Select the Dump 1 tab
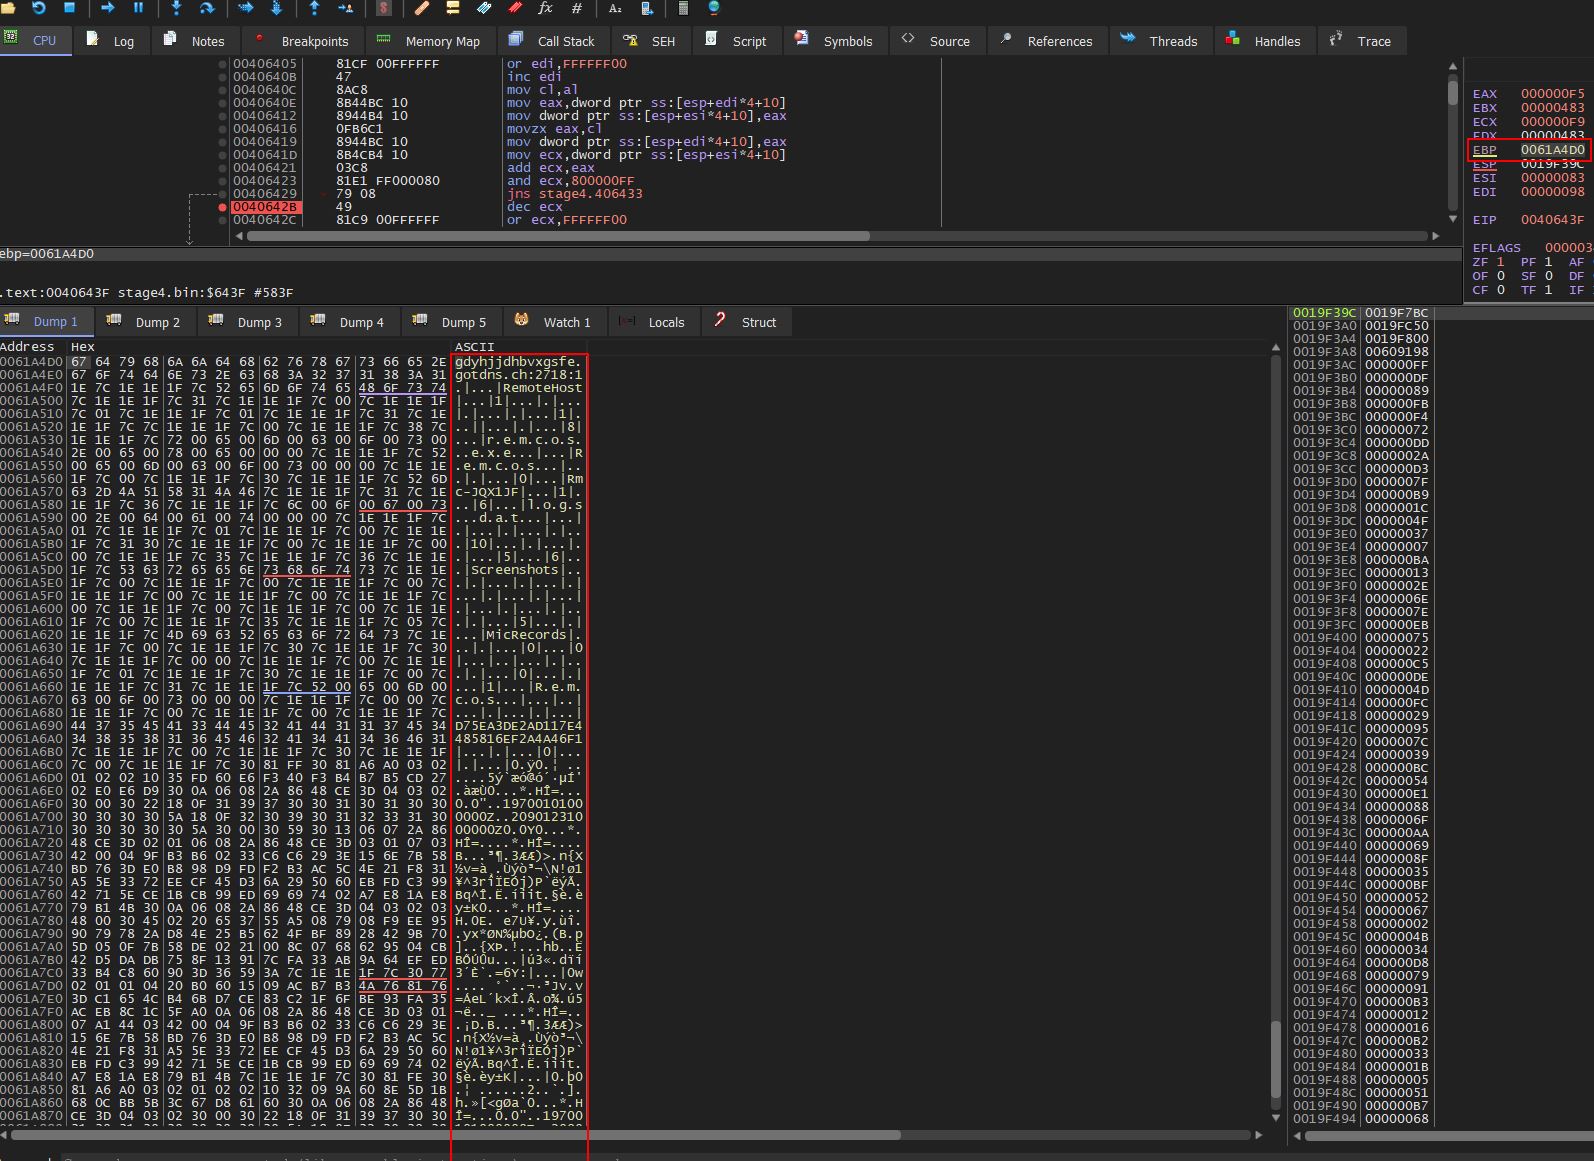The image size is (1594, 1161). pos(46,322)
